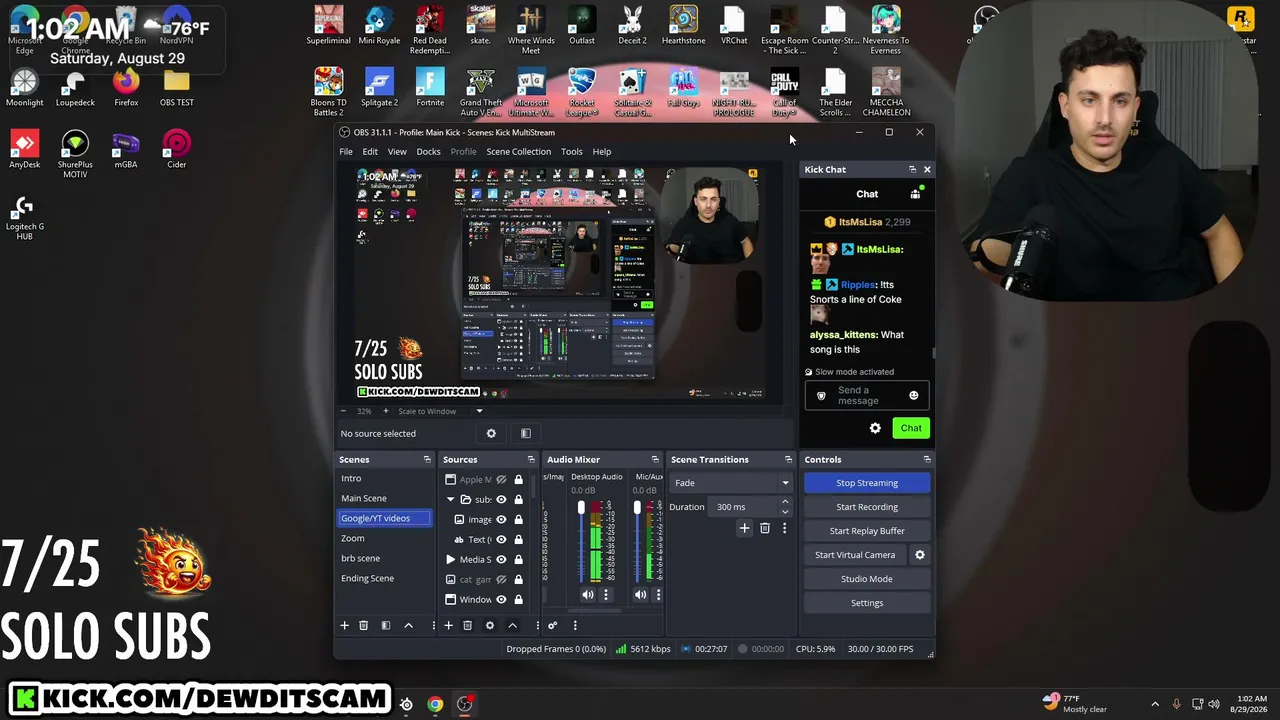
Task: Float the Kick Chat dock
Action: [x=912, y=170]
